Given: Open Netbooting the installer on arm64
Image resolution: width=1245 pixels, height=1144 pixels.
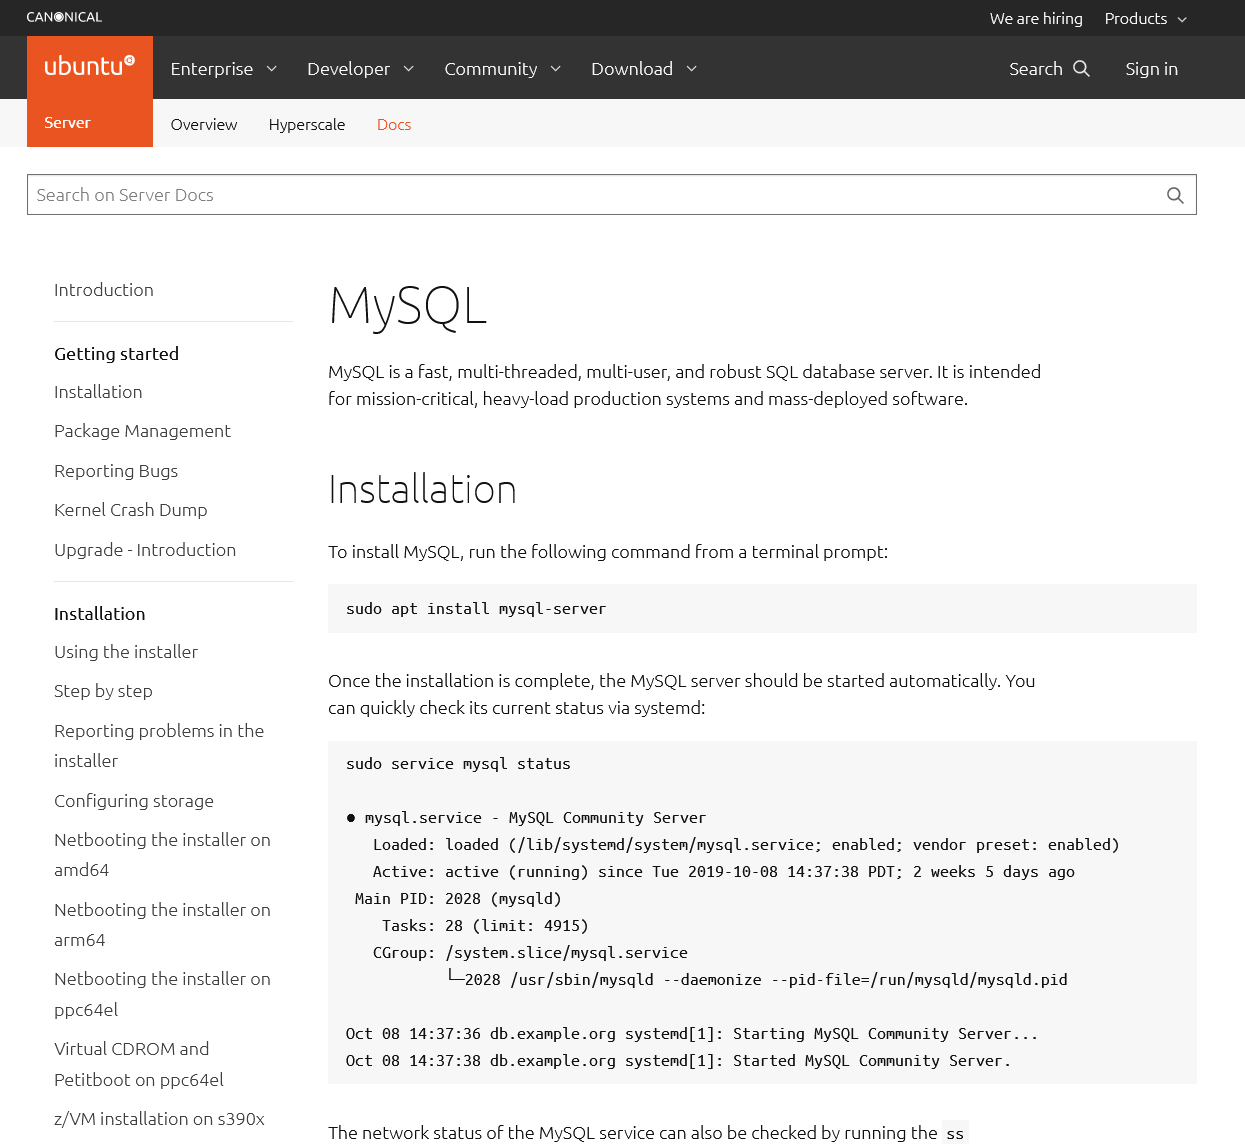Looking at the screenshot, I should coord(162,925).
